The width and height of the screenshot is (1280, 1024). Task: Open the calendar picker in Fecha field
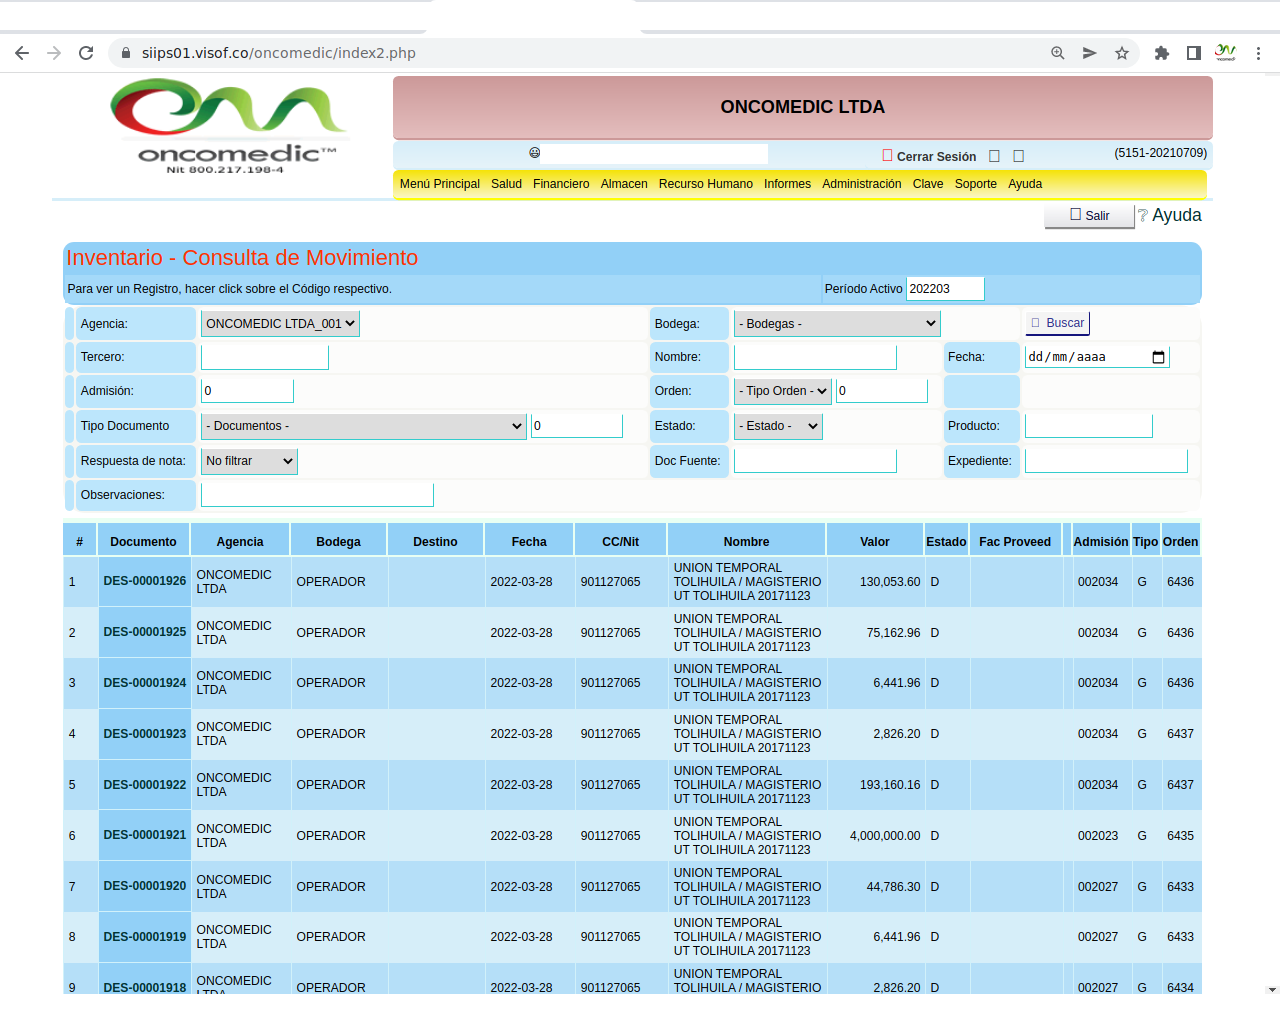1158,357
